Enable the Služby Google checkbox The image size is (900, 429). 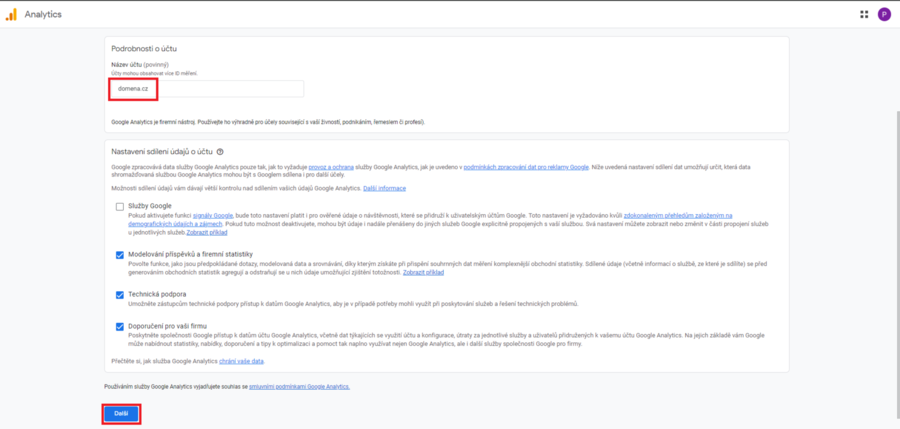click(x=120, y=207)
